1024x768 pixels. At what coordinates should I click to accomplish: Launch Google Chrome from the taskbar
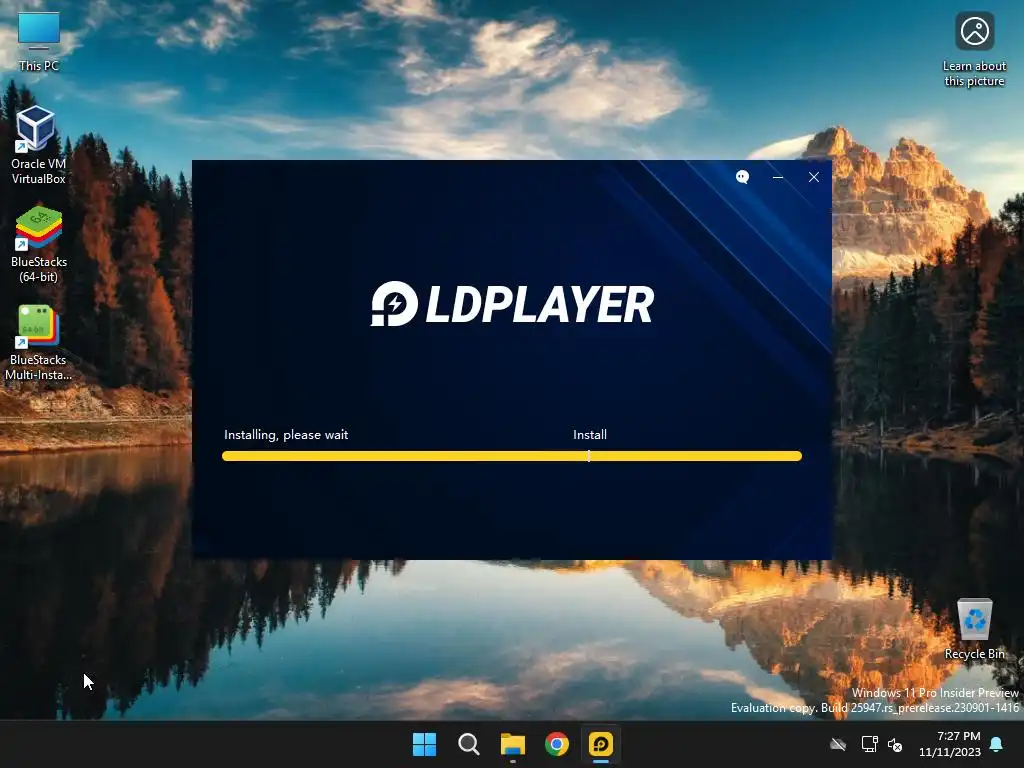pos(557,744)
